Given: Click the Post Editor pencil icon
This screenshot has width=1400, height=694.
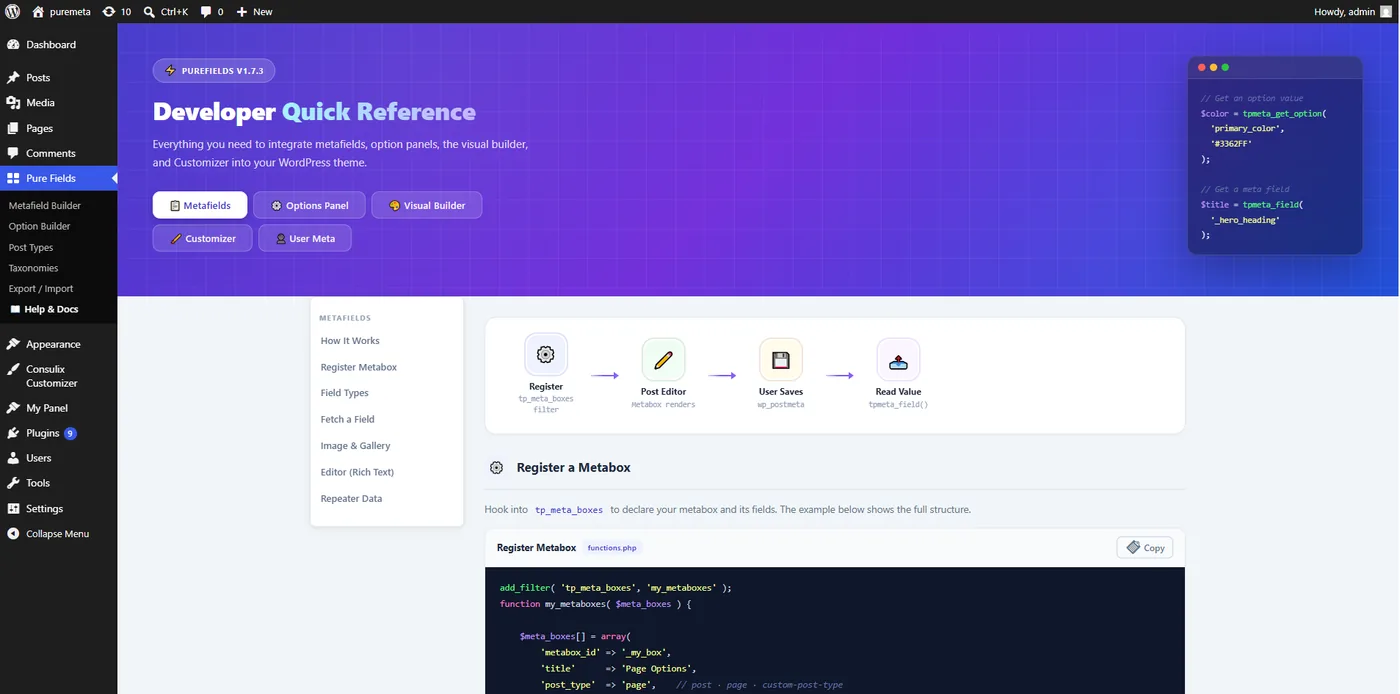Looking at the screenshot, I should [663, 360].
